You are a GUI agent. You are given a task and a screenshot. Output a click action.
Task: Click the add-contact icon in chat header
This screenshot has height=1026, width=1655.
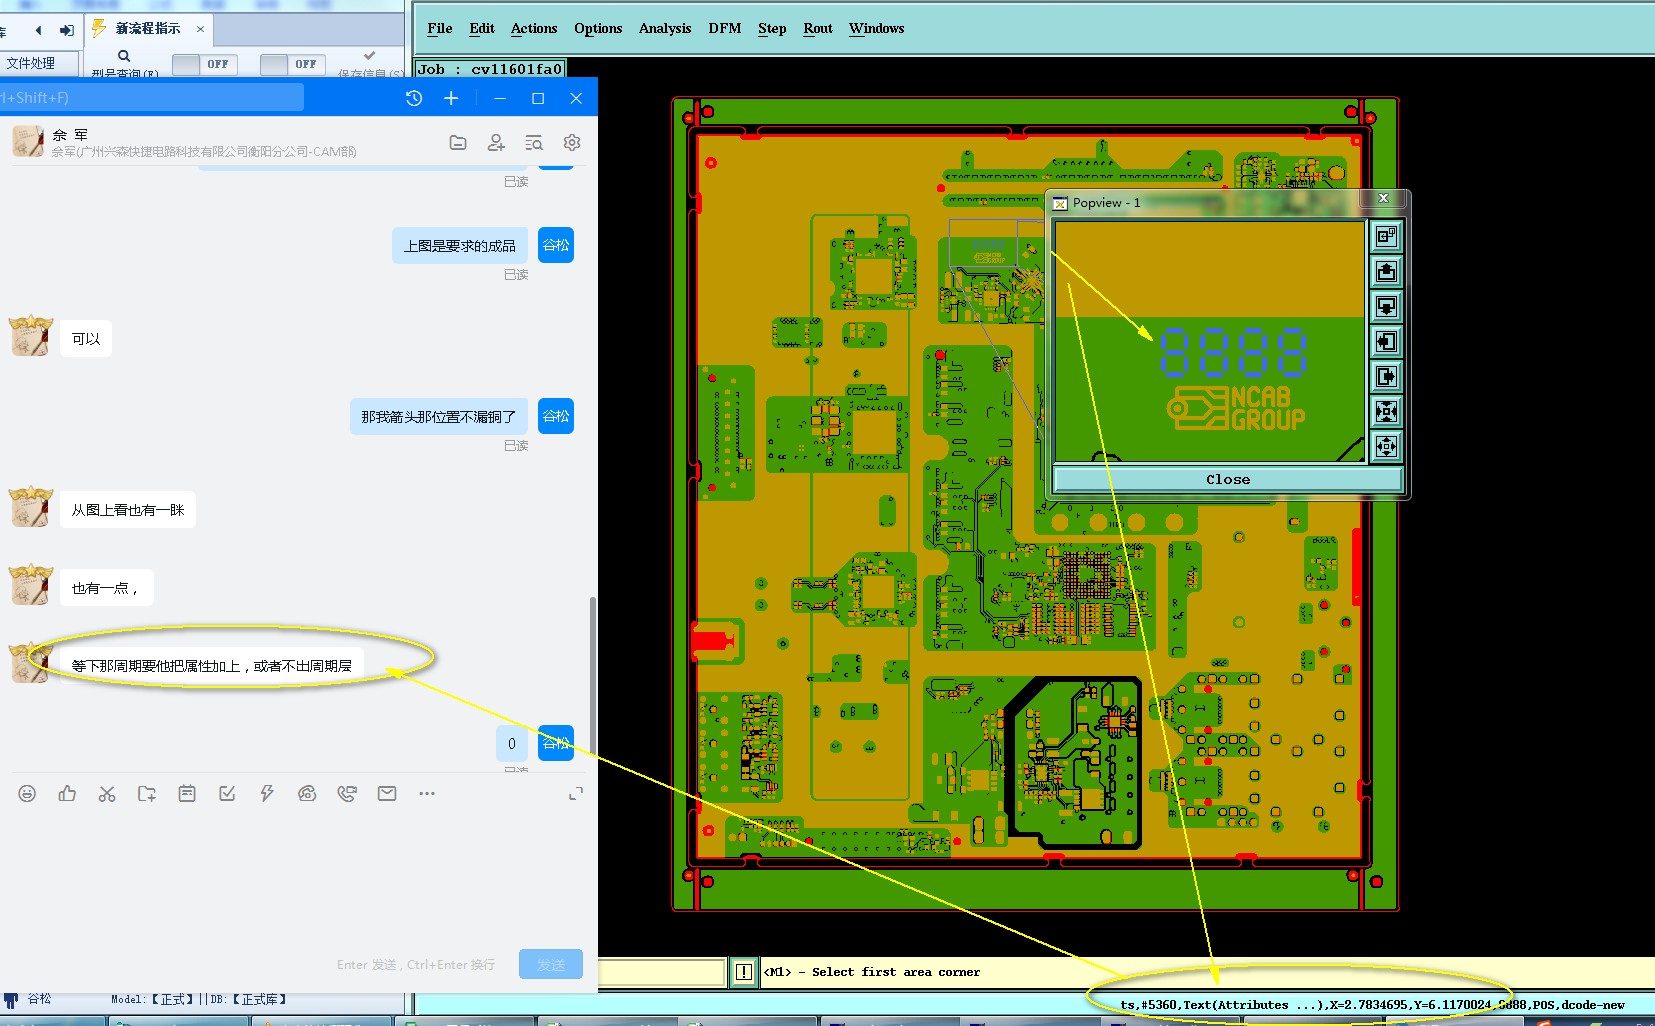496,143
